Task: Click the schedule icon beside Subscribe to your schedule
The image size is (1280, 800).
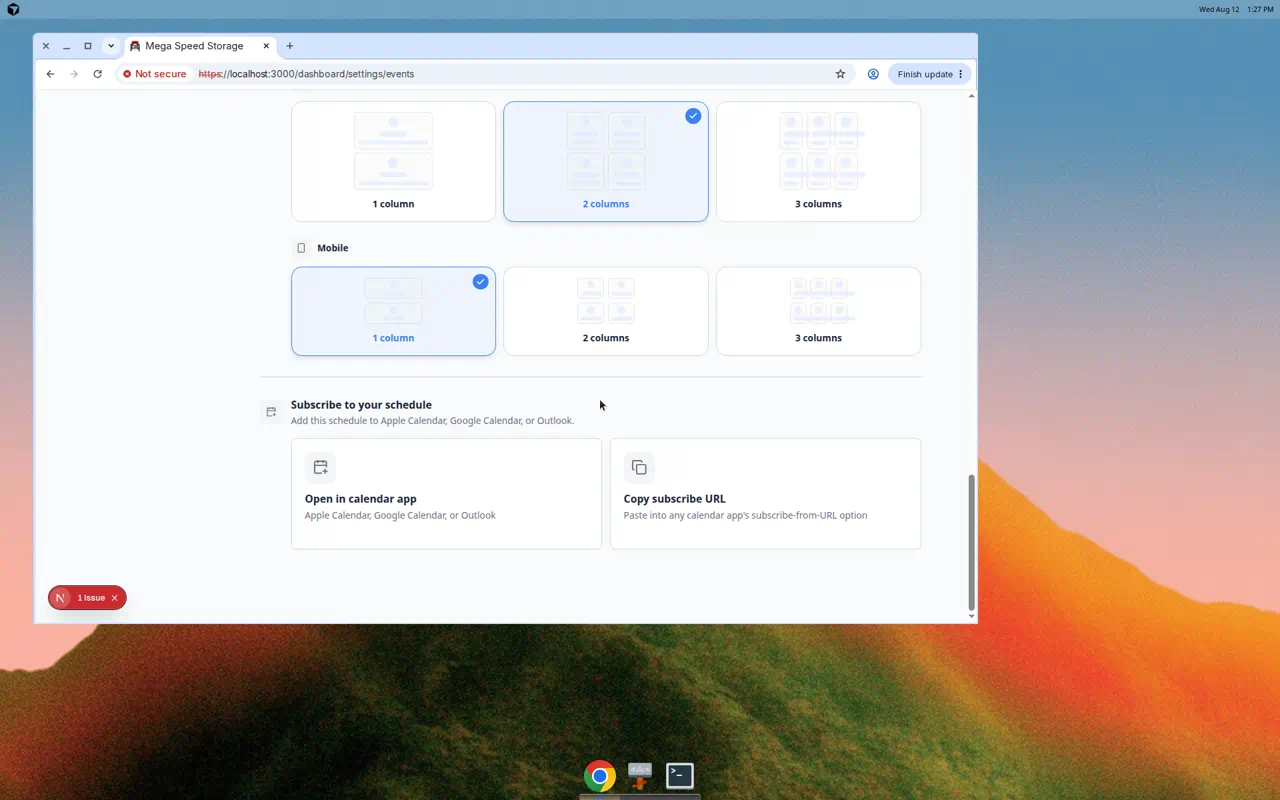Action: point(271,412)
